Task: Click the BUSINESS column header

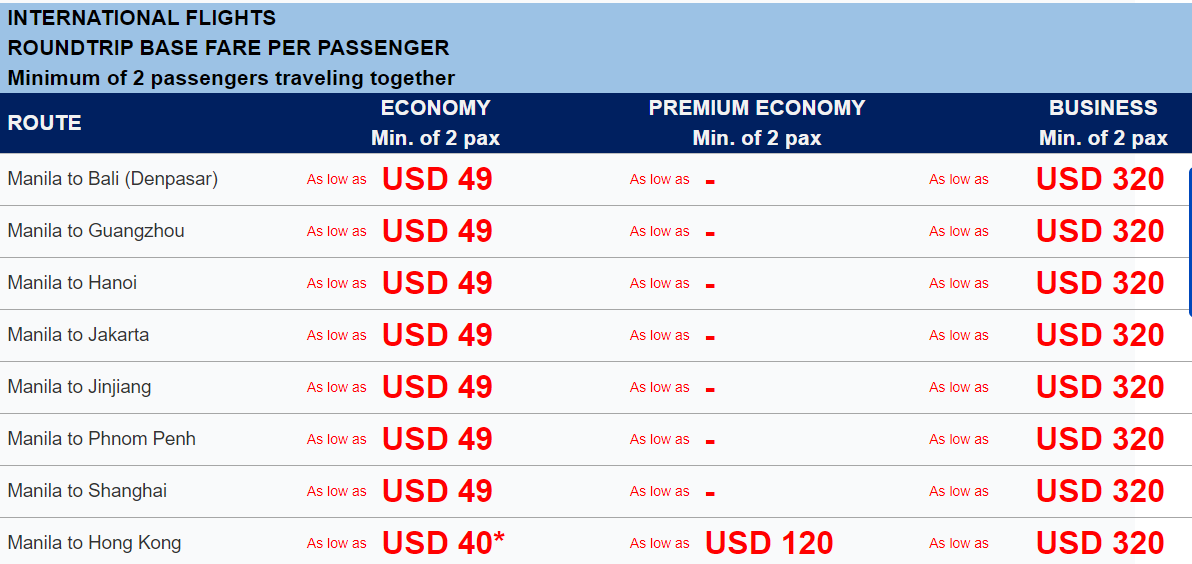Action: click(1103, 108)
